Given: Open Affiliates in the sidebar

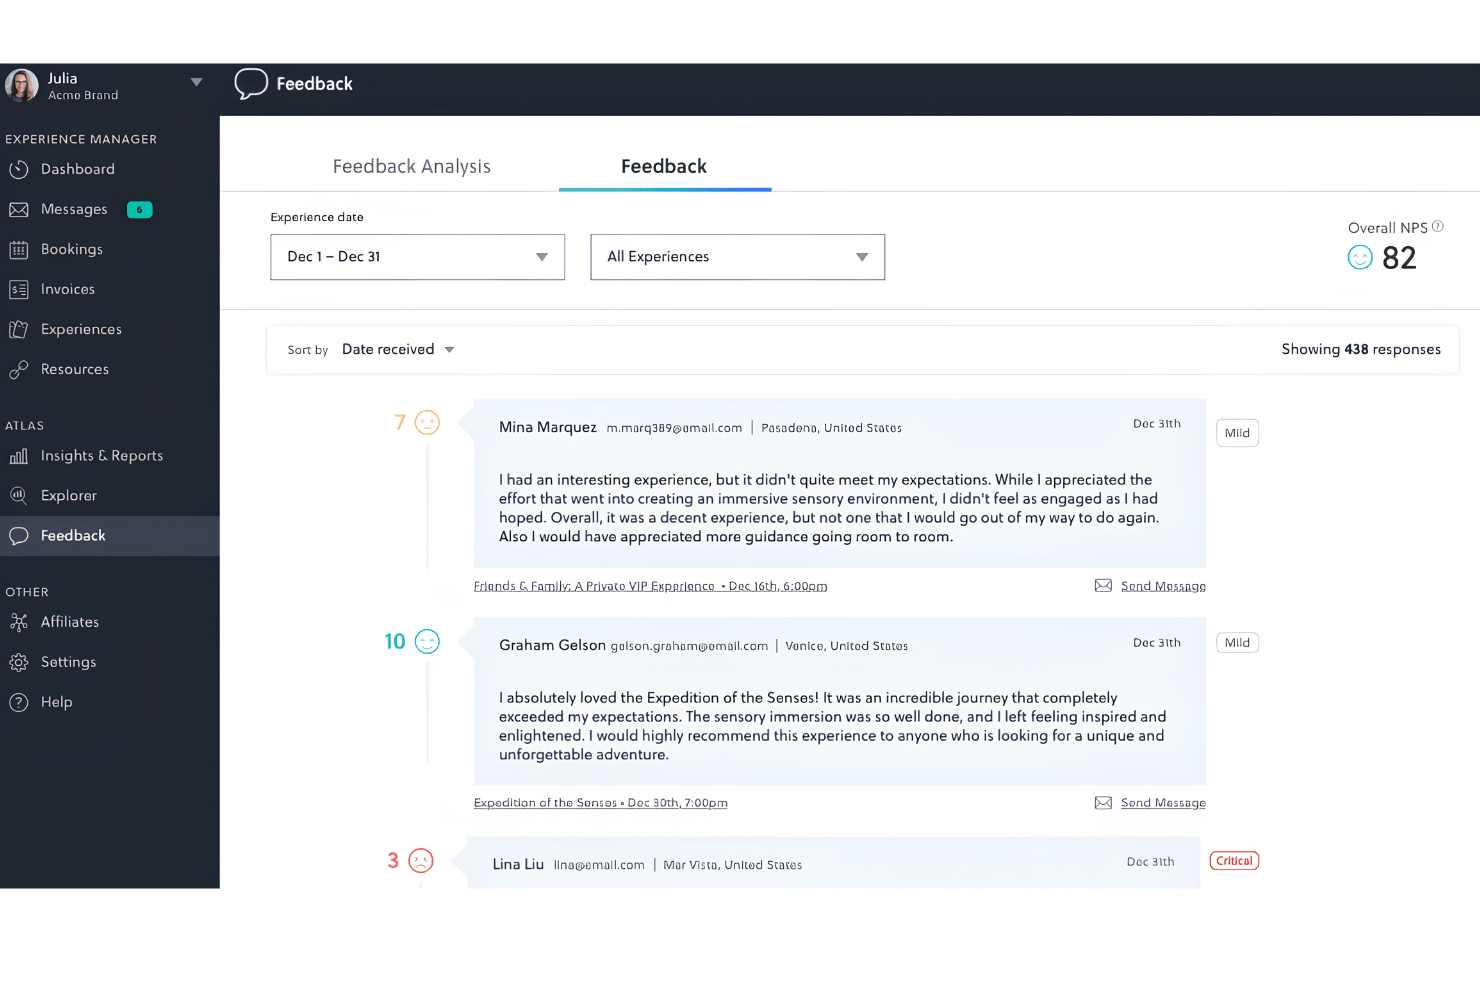Looking at the screenshot, I should click(x=70, y=622).
